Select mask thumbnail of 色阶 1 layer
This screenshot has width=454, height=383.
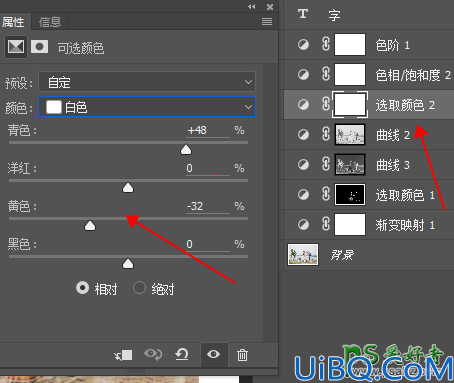[x=350, y=44]
